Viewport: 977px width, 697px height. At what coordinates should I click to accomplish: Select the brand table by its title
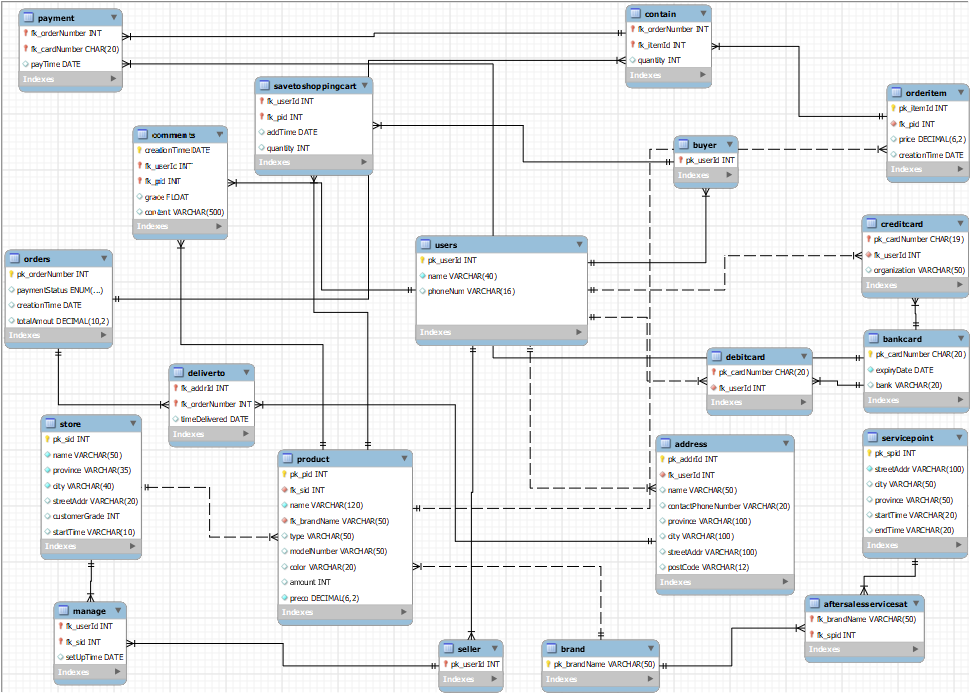click(572, 647)
